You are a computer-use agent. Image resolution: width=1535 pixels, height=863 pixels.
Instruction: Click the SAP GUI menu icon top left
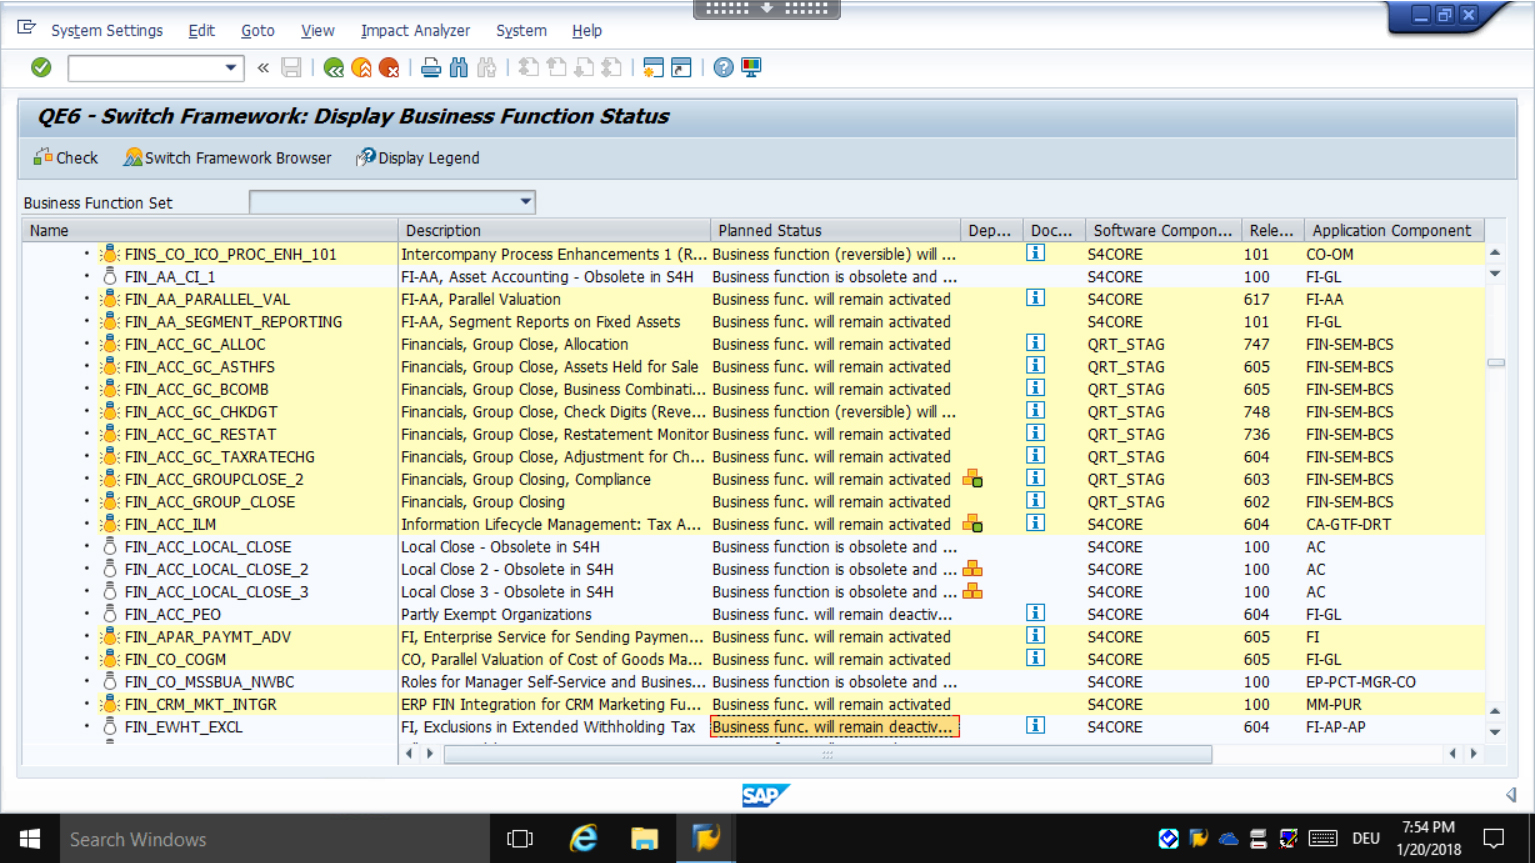tap(27, 28)
